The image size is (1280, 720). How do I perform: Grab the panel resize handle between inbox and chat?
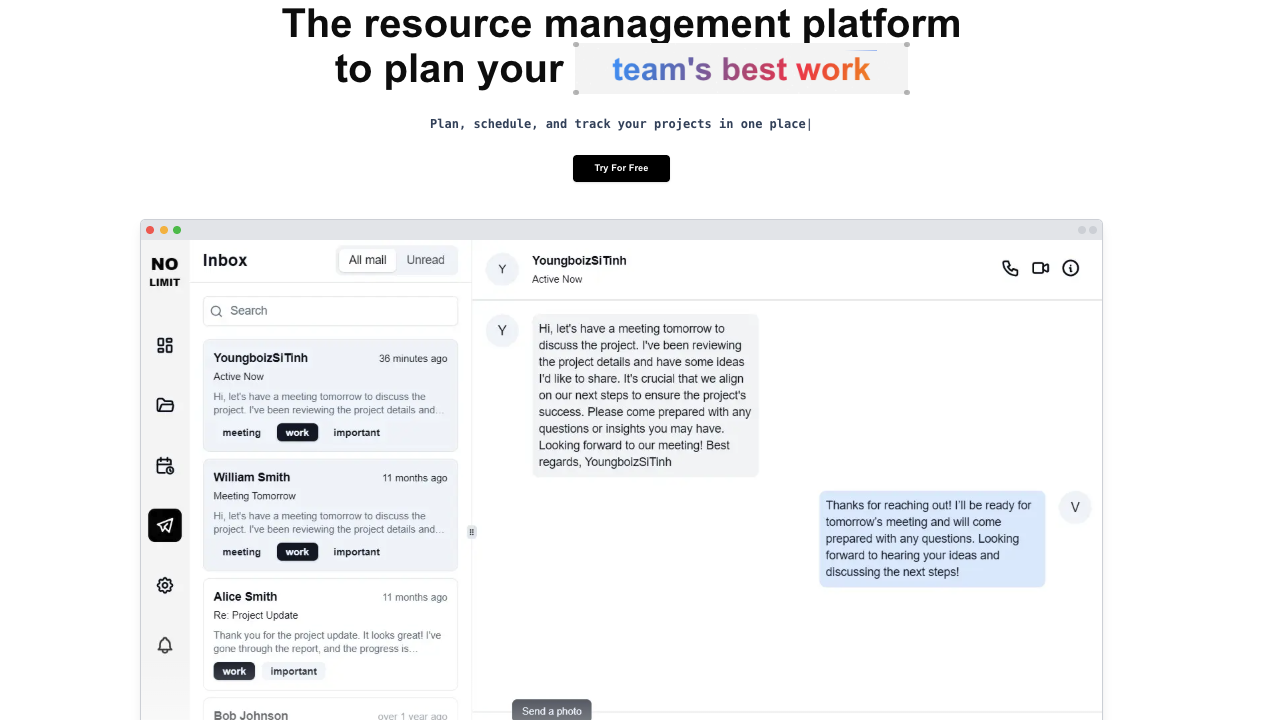coord(471,532)
